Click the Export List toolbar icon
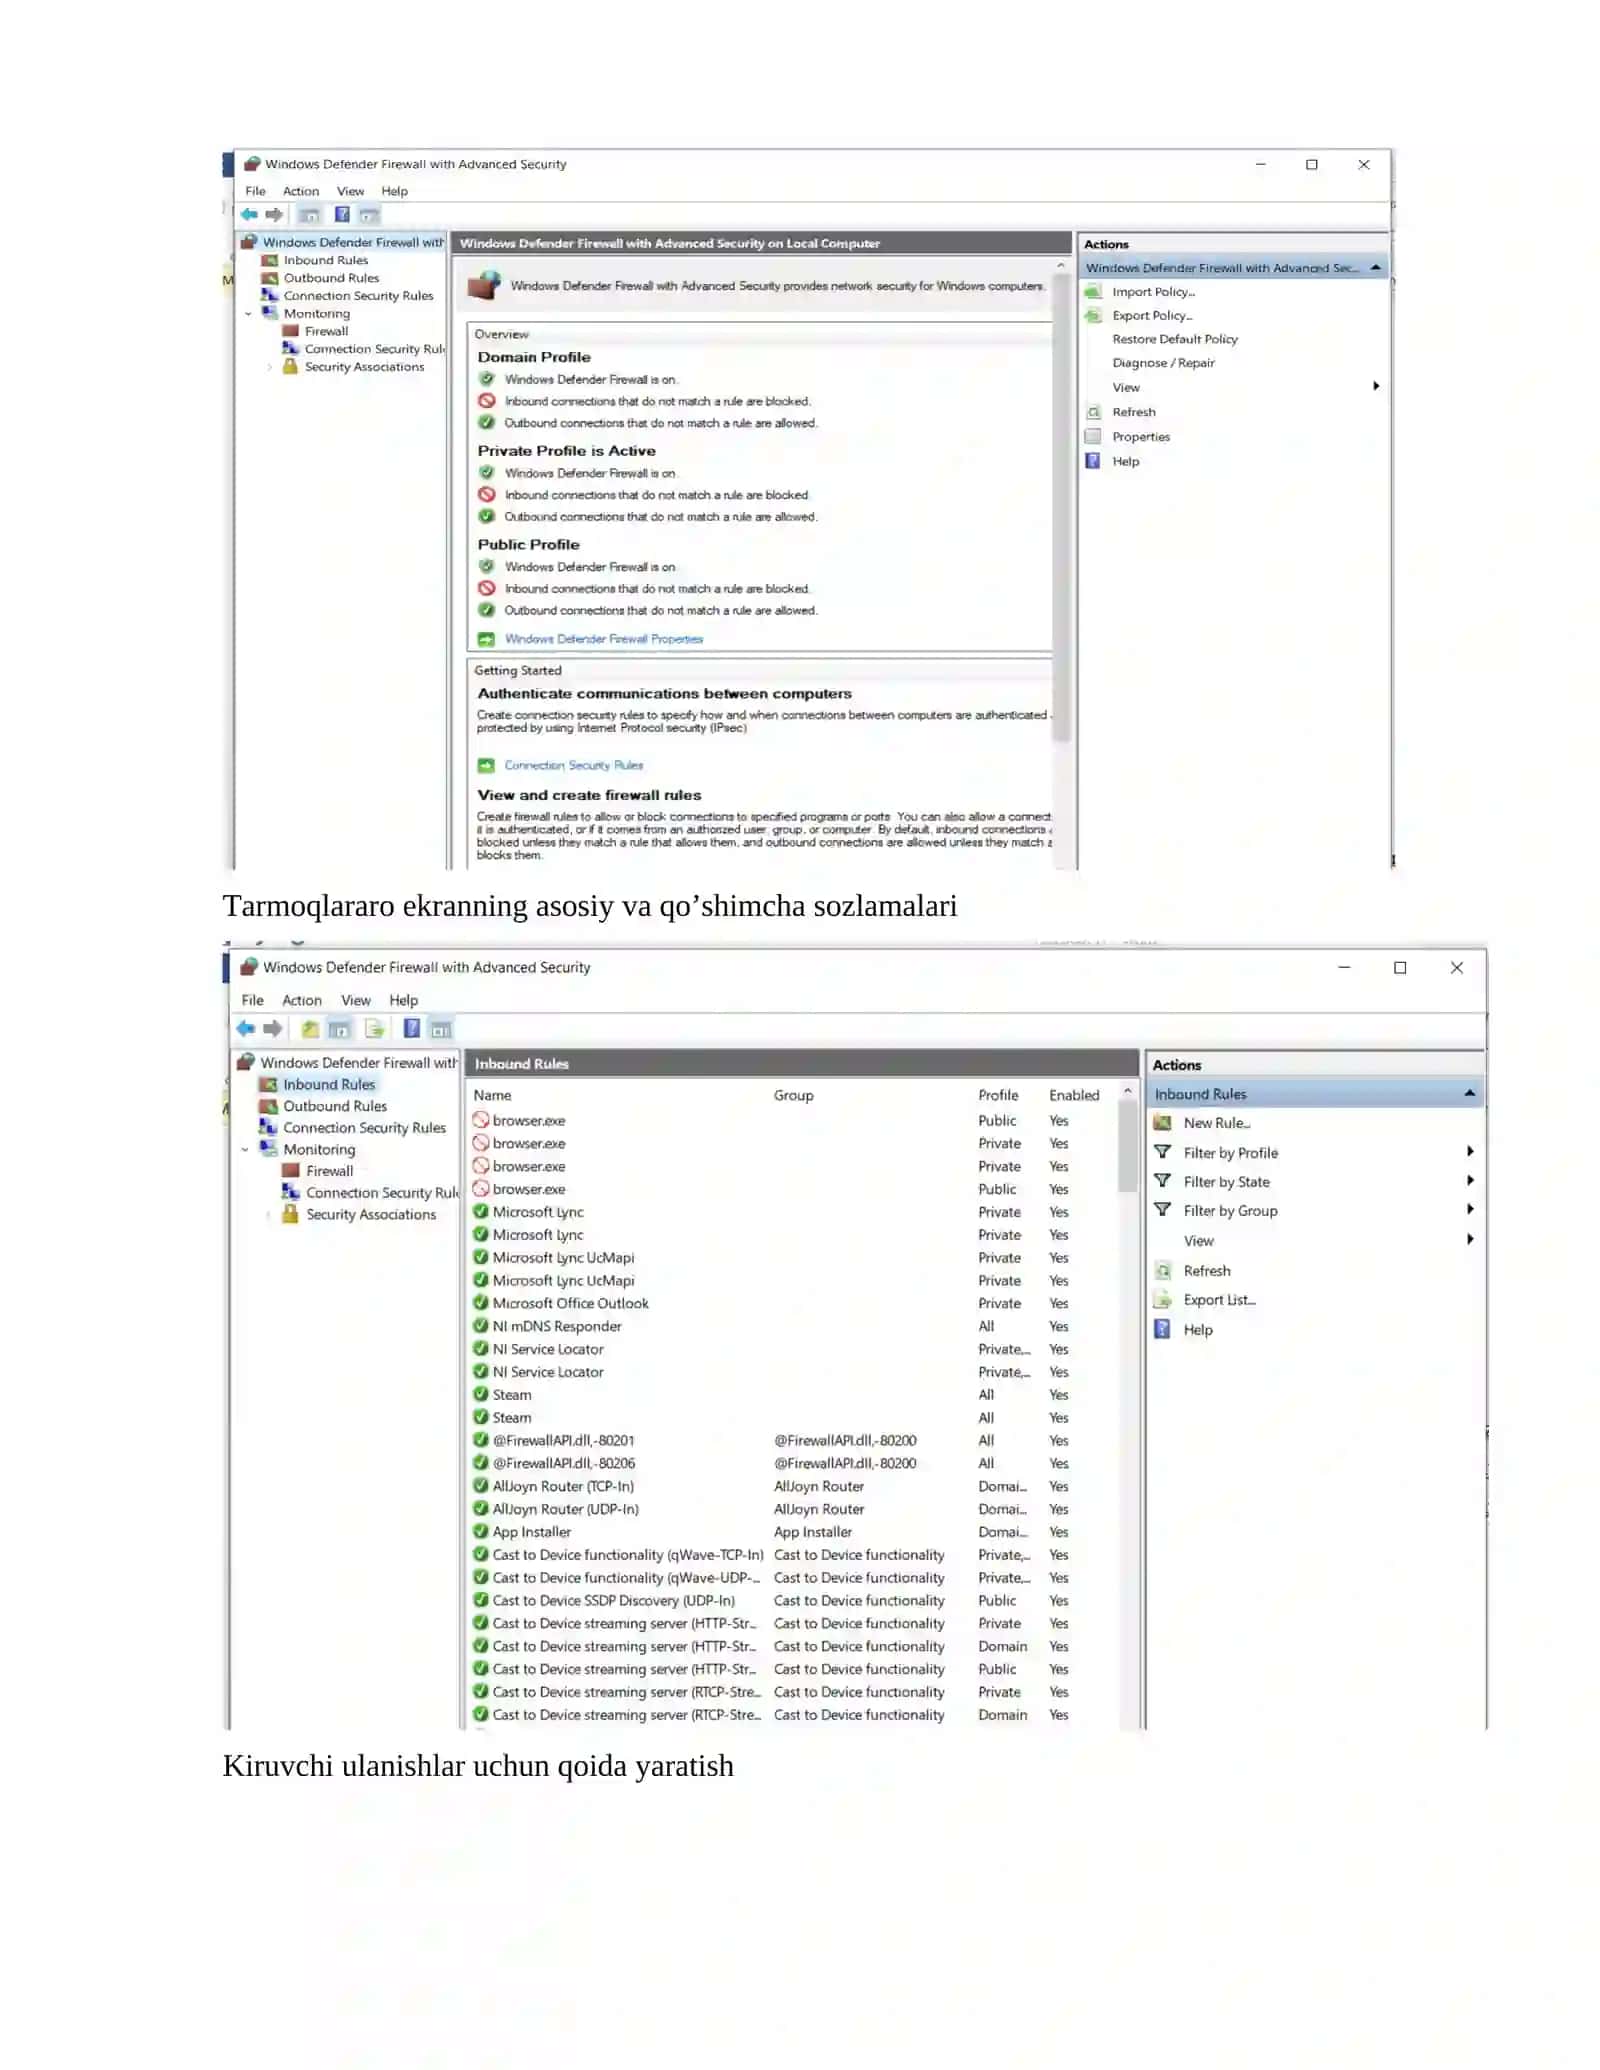1600x2070 pixels. click(375, 1028)
